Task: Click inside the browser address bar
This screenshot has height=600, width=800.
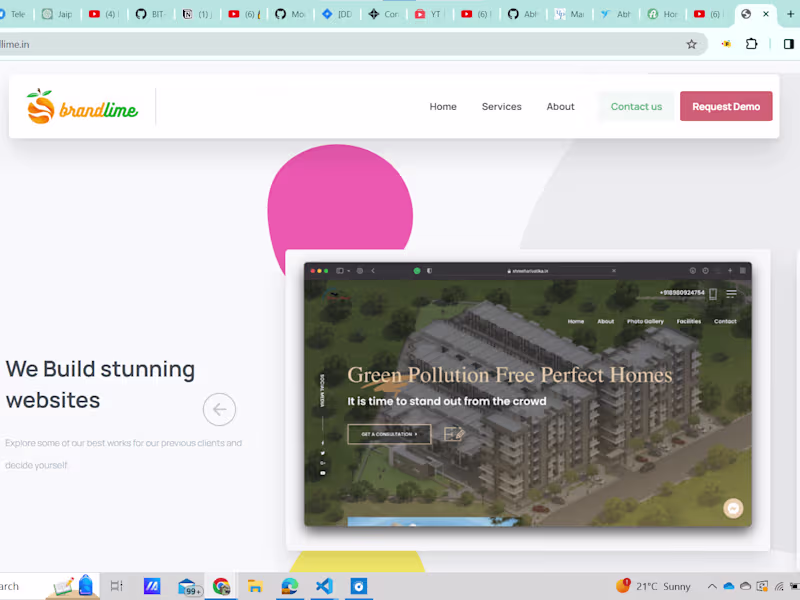Action: tap(300, 44)
